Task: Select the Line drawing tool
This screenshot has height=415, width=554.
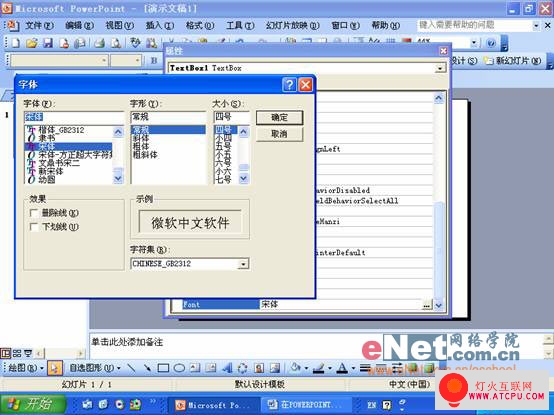Action: click(131, 368)
